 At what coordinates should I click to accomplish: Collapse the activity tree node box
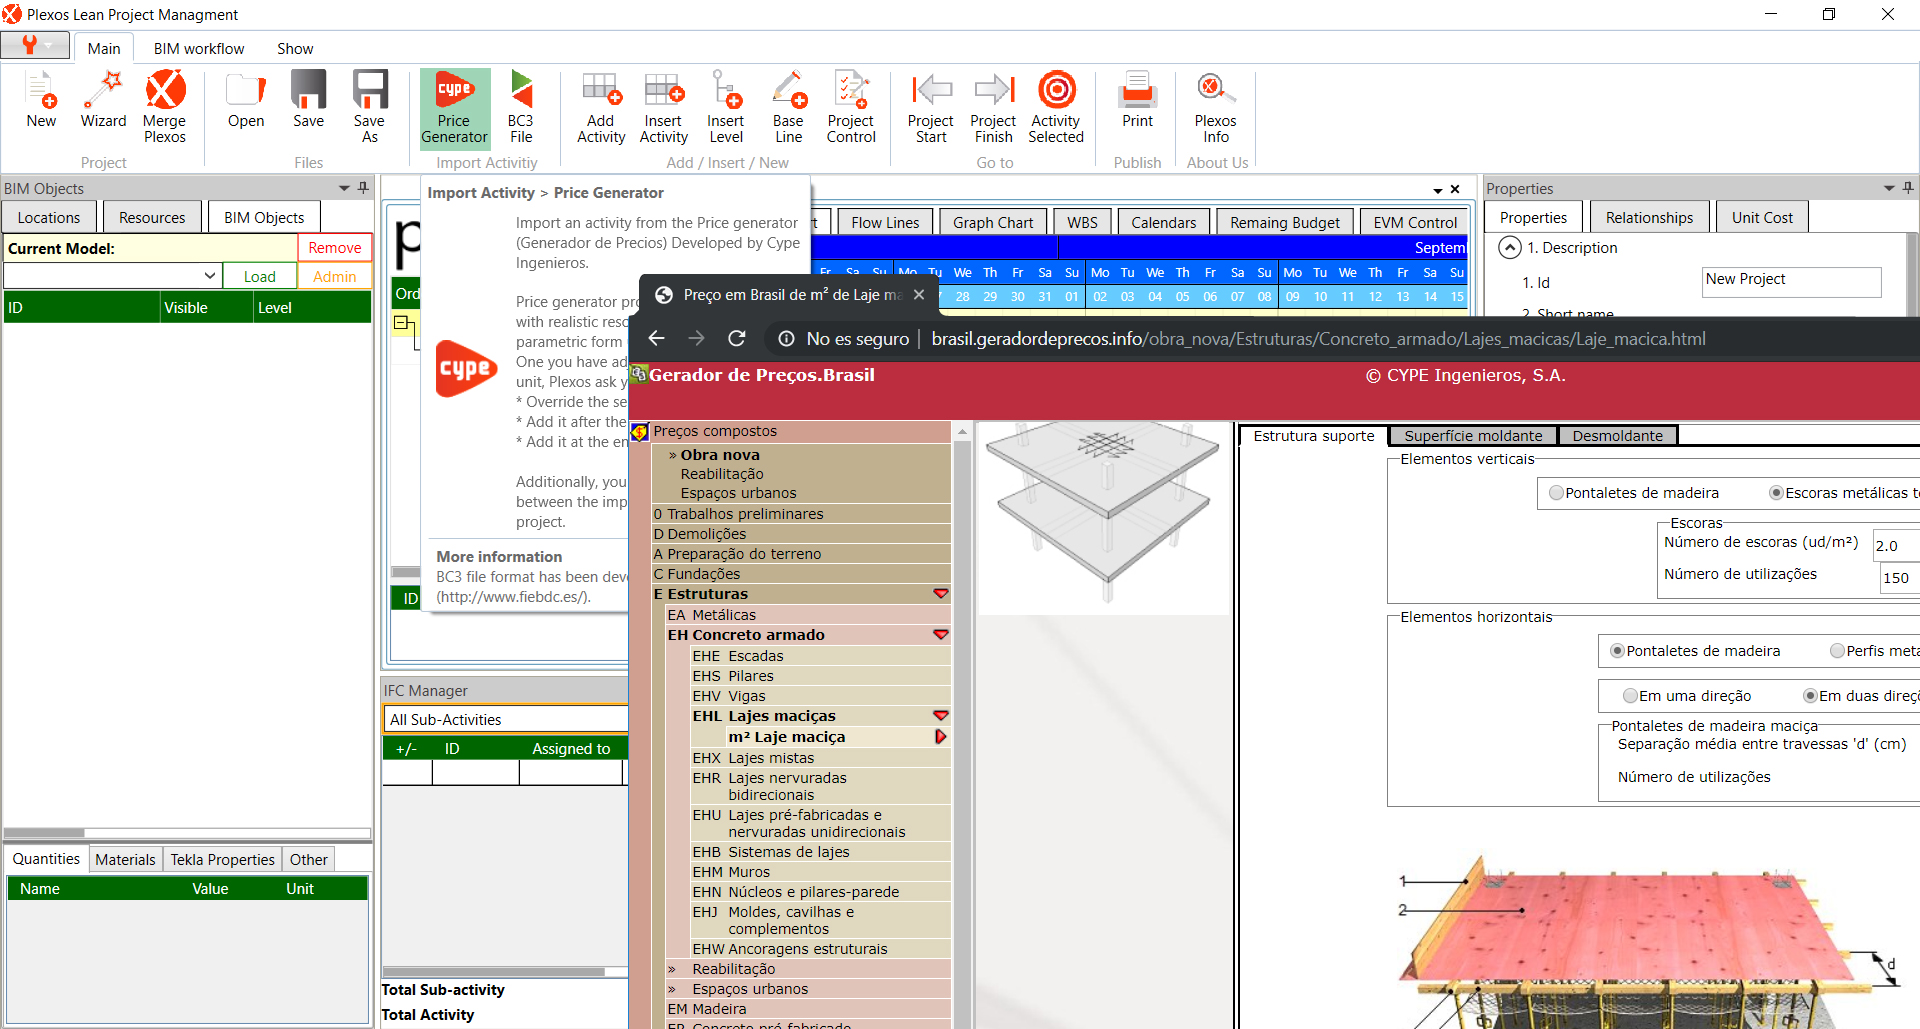[x=400, y=323]
